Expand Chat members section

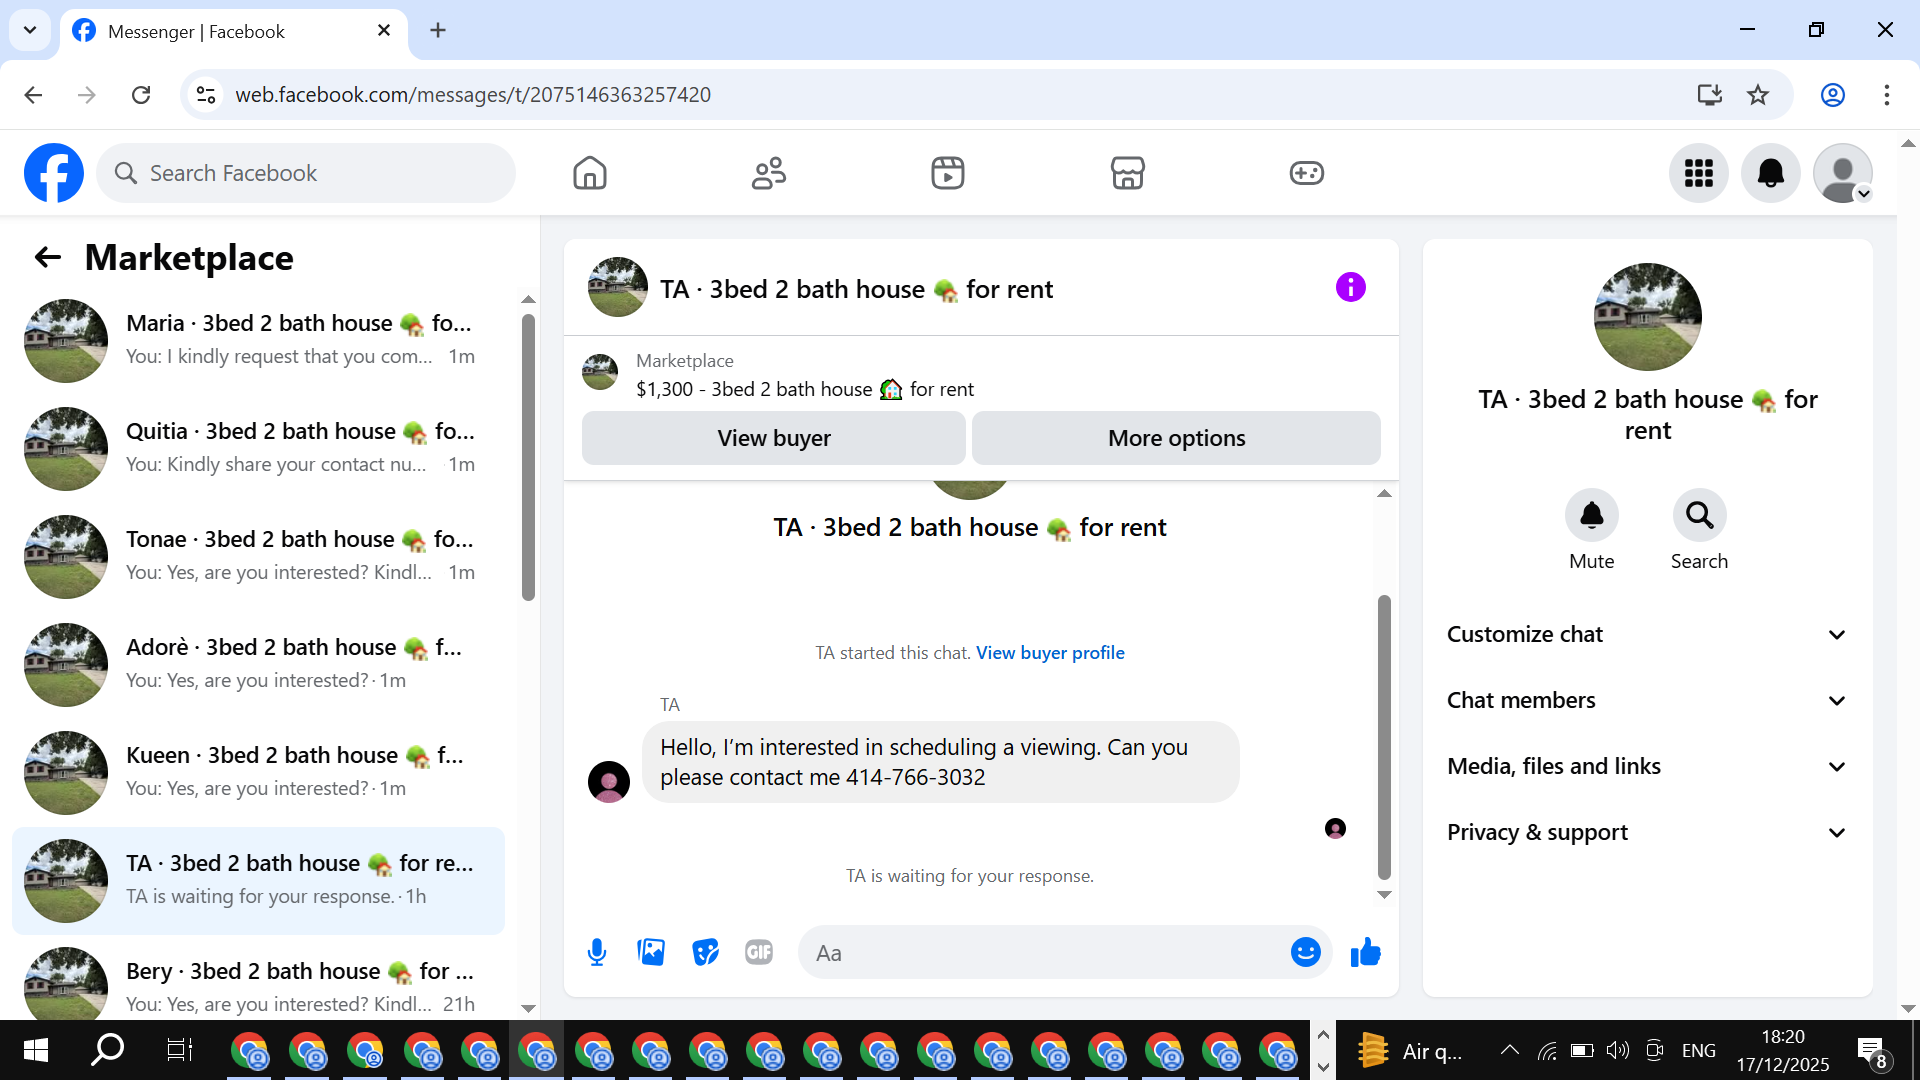coord(1647,701)
